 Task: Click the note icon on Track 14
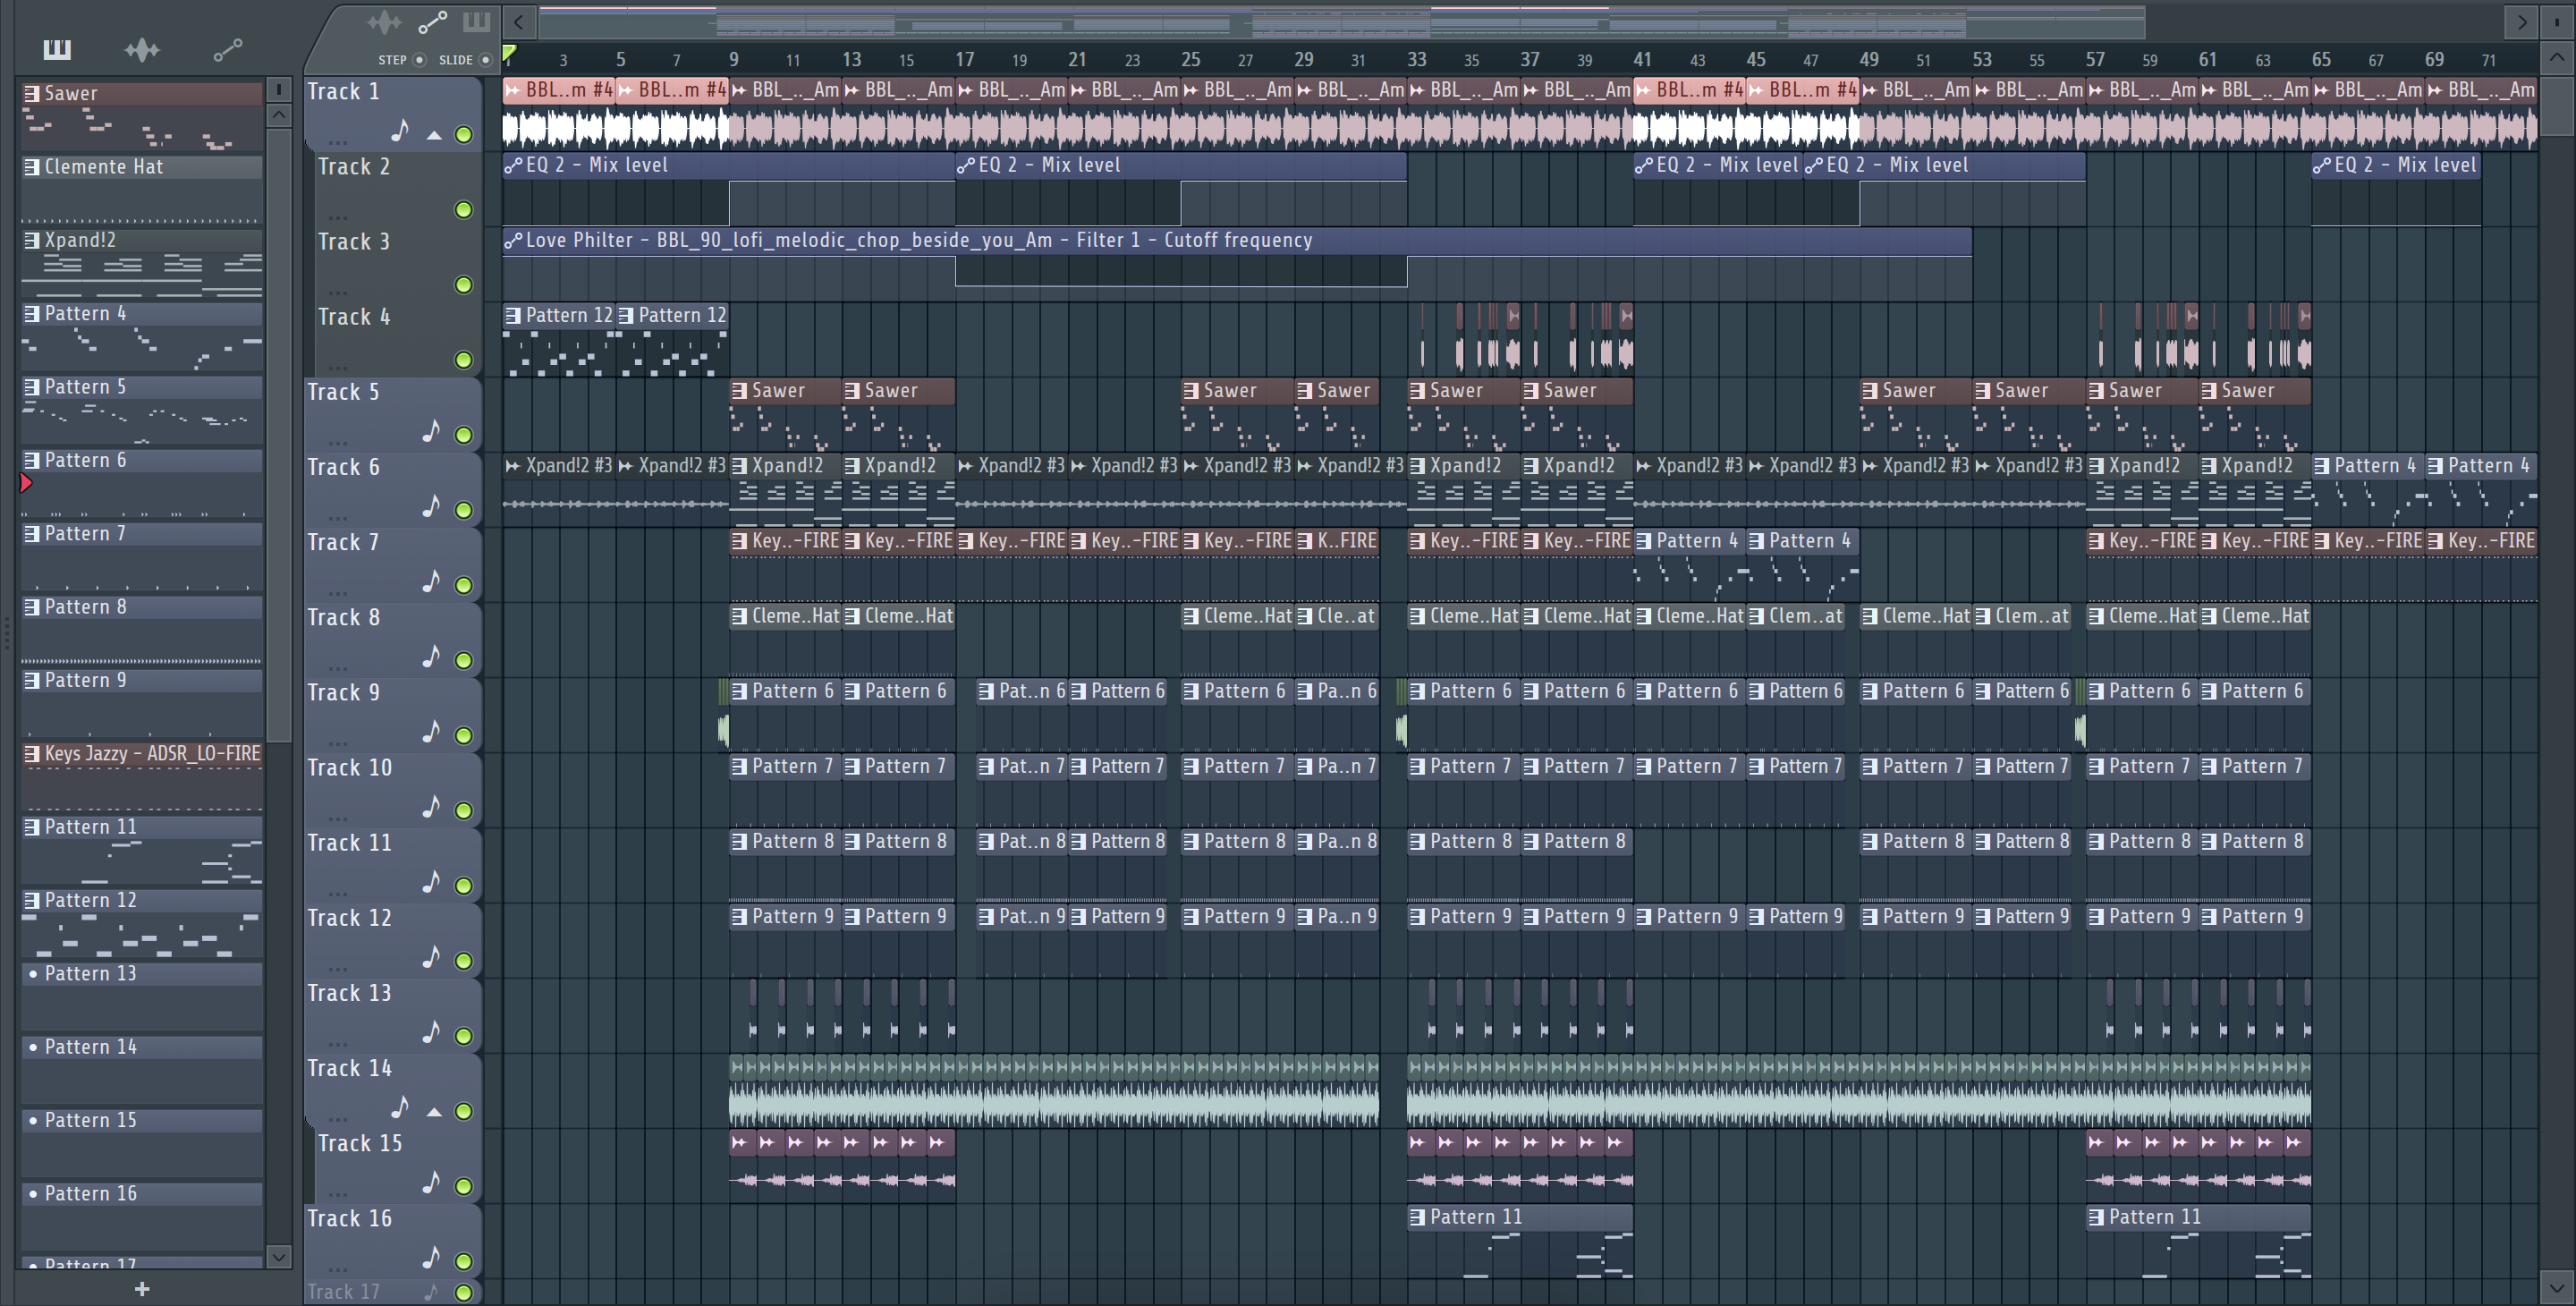[400, 1107]
